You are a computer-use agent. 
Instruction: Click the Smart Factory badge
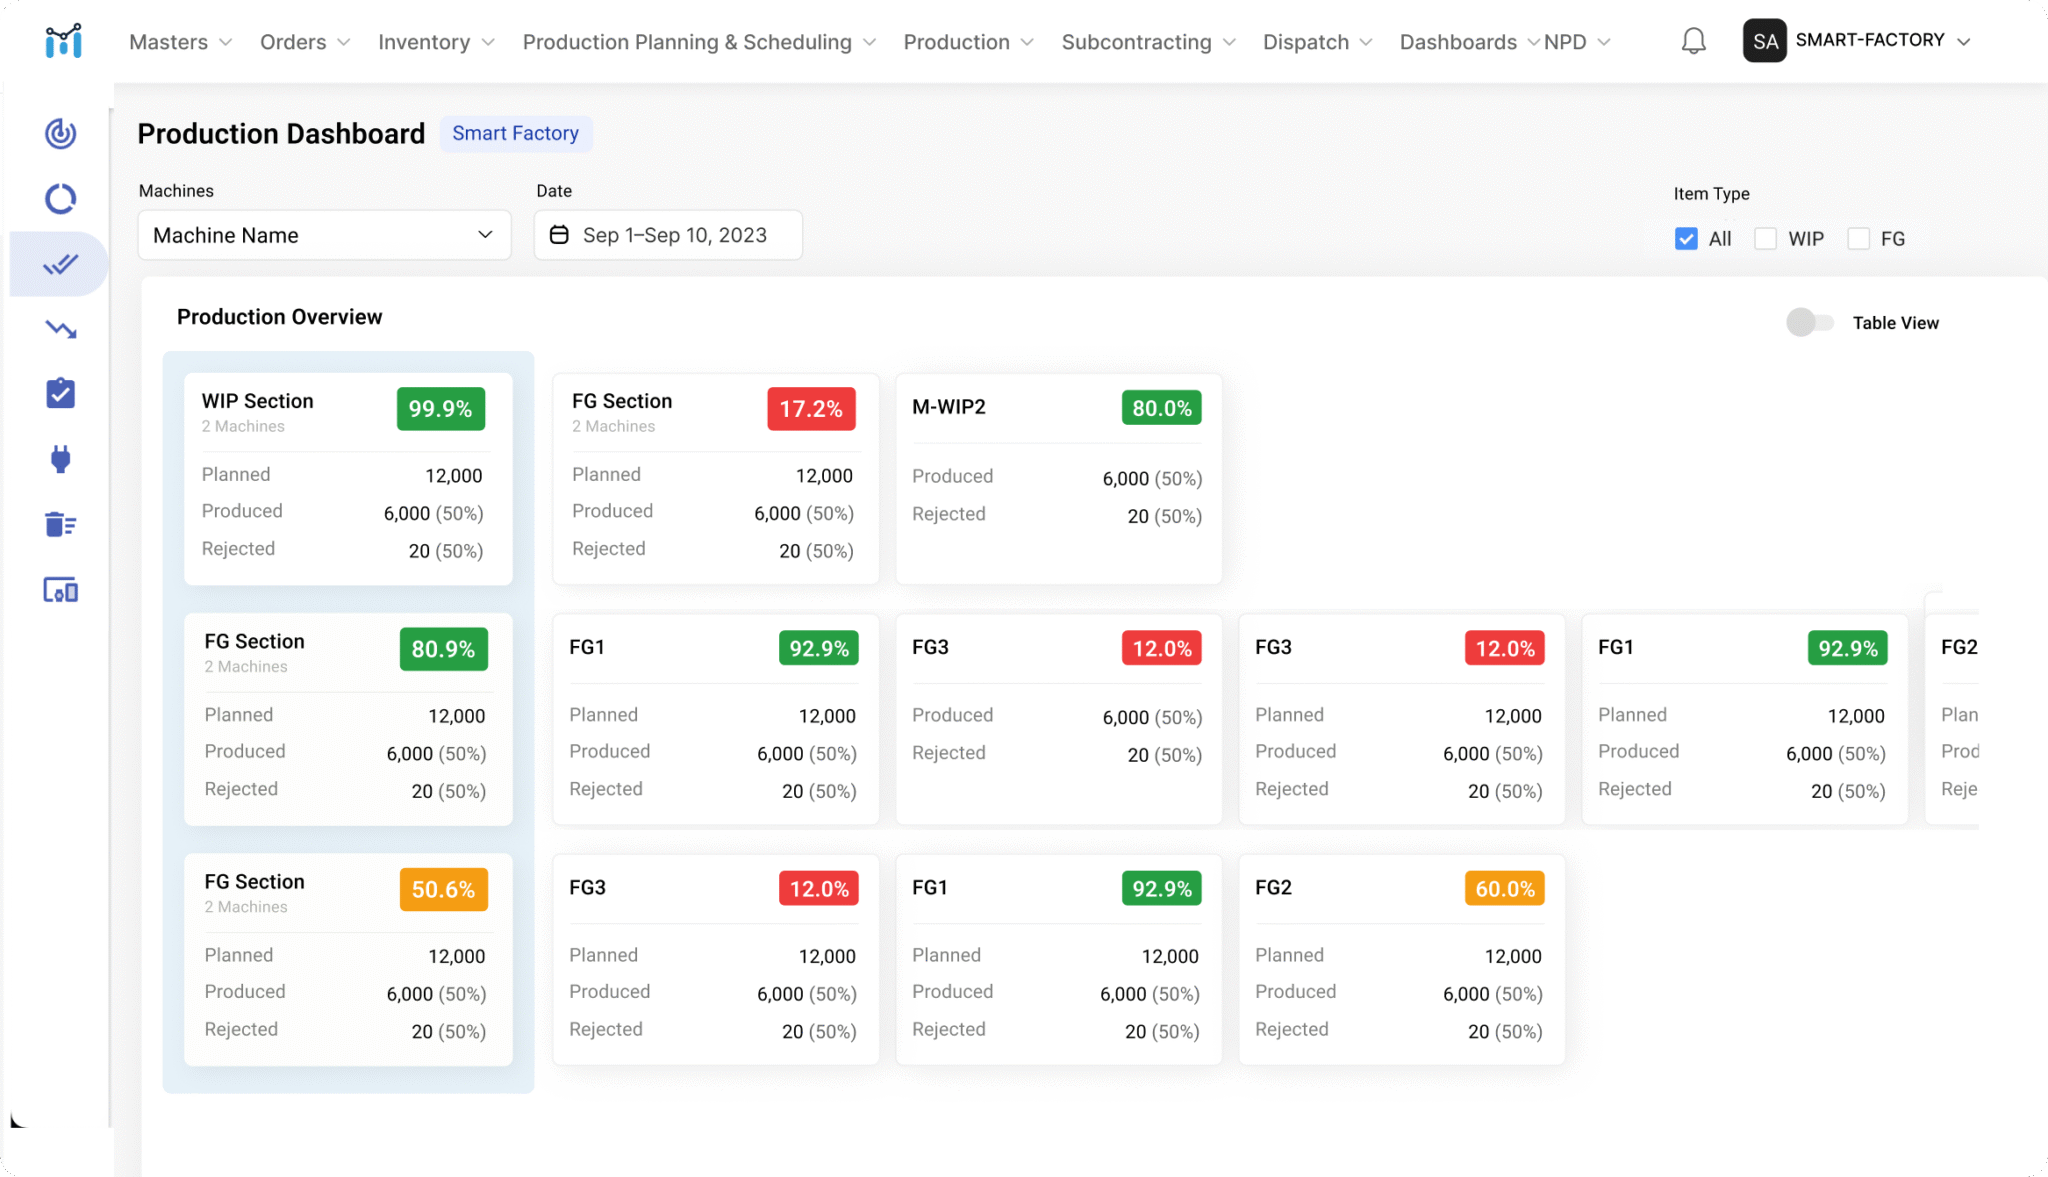[x=516, y=133]
